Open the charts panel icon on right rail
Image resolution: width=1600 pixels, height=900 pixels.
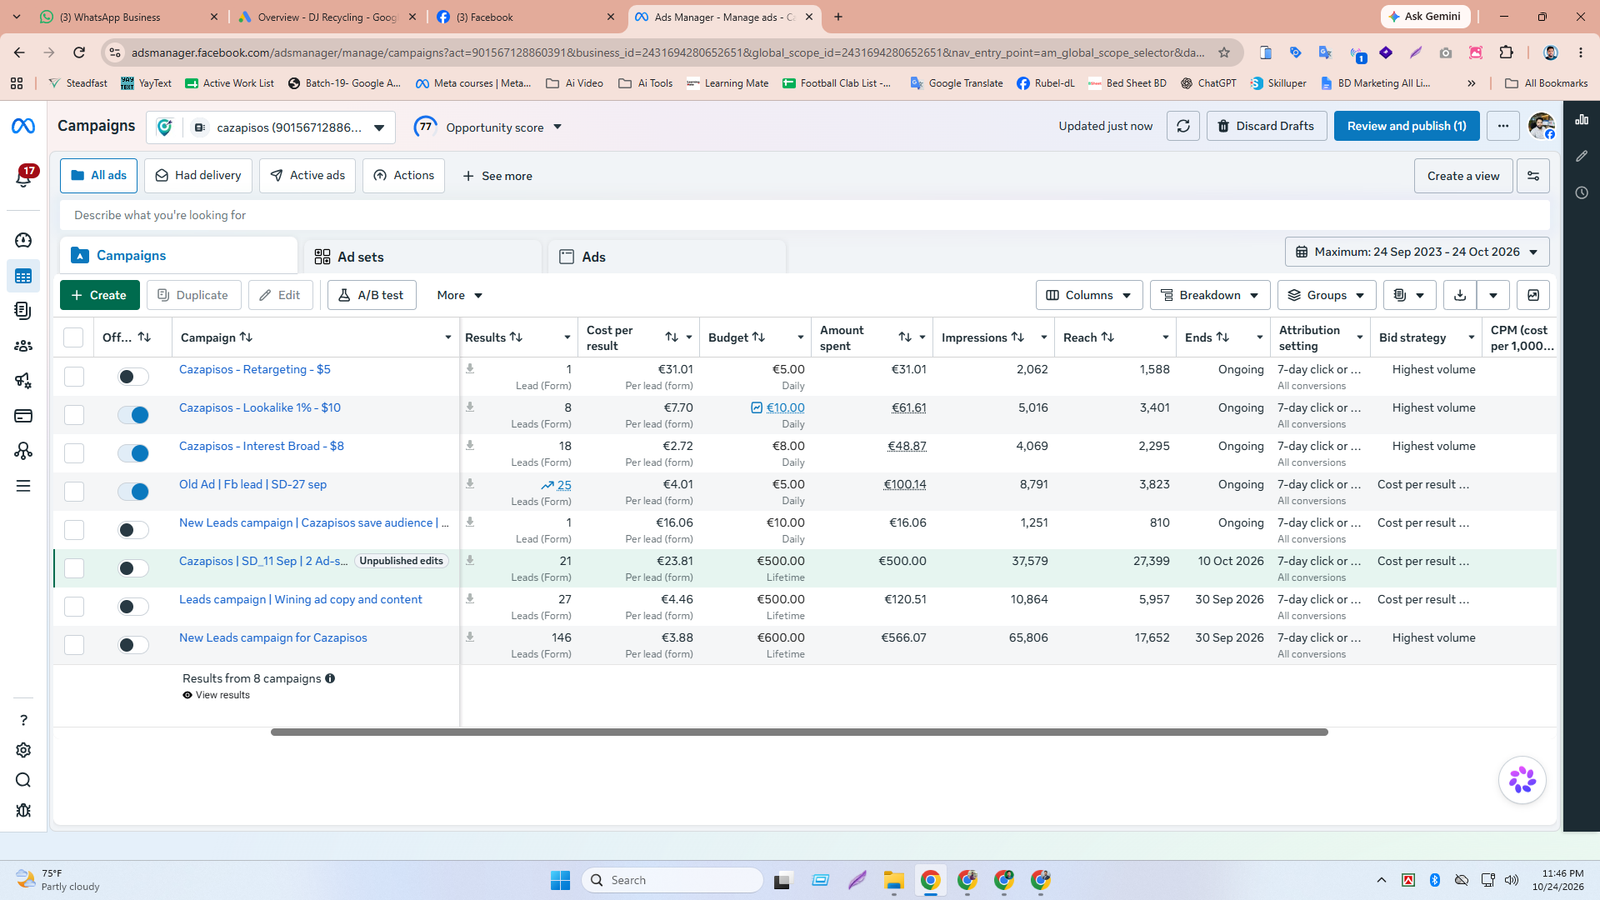[x=1582, y=120]
